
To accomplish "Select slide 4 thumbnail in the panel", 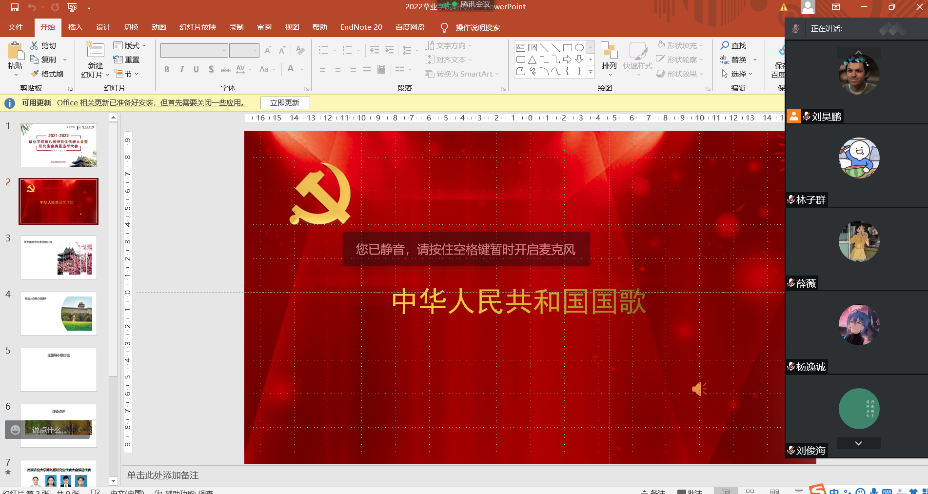I will point(58,313).
